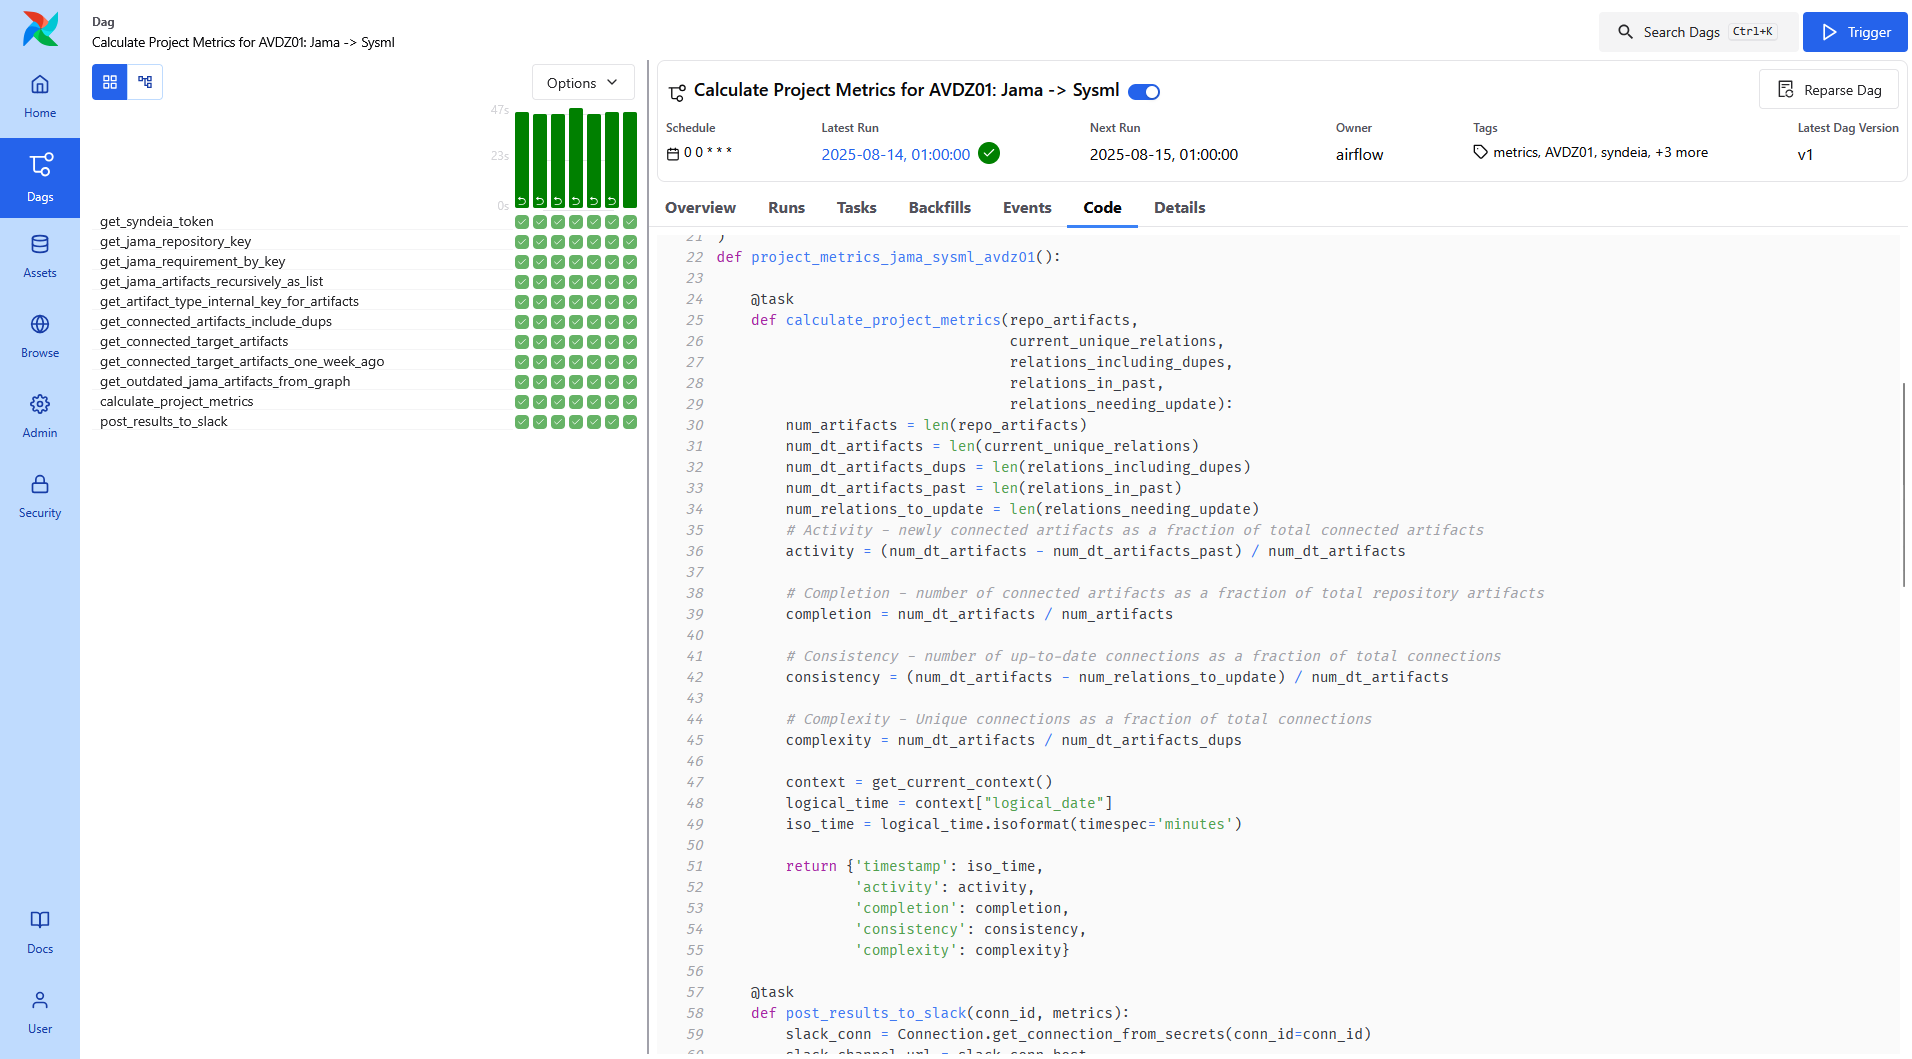Screen dimensions: 1912x1059
Task: Click the code line 'context = get_current_context()'
Action: 919,782
